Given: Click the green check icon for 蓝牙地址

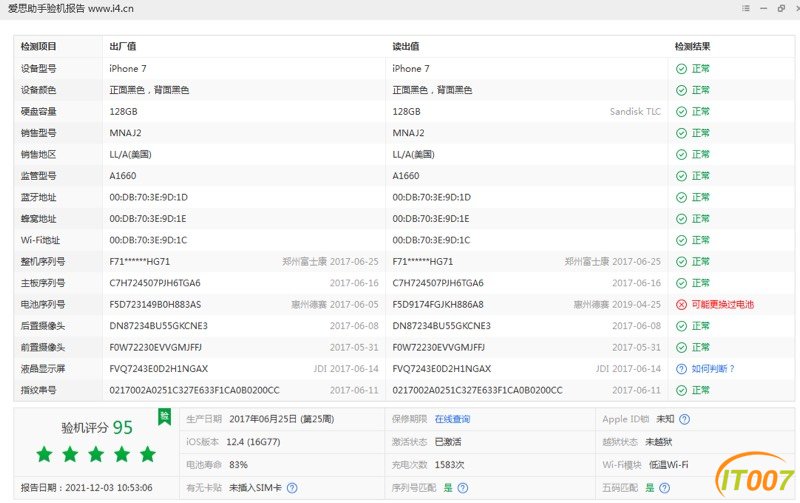Looking at the screenshot, I should pos(681,197).
